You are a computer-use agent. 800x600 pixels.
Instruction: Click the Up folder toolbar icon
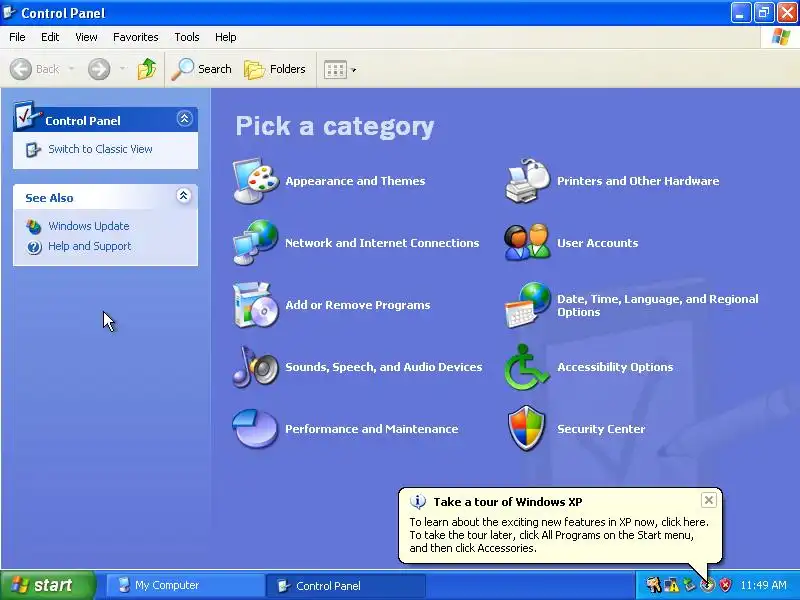146,69
